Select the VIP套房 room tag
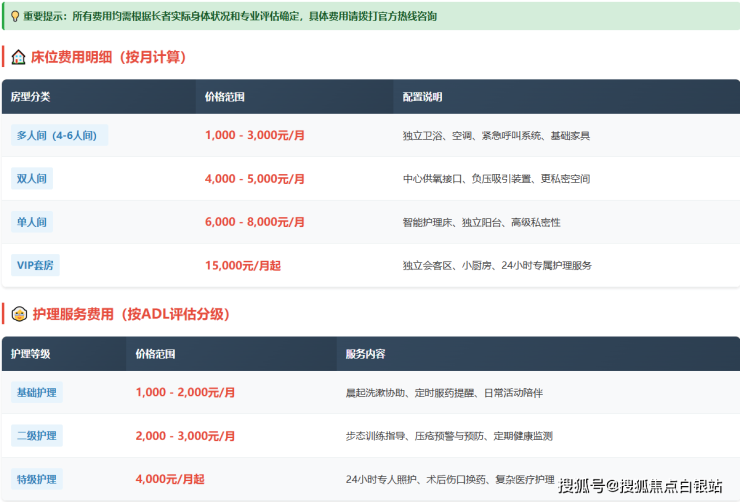Screen dimensions: 740x502 pos(35,265)
